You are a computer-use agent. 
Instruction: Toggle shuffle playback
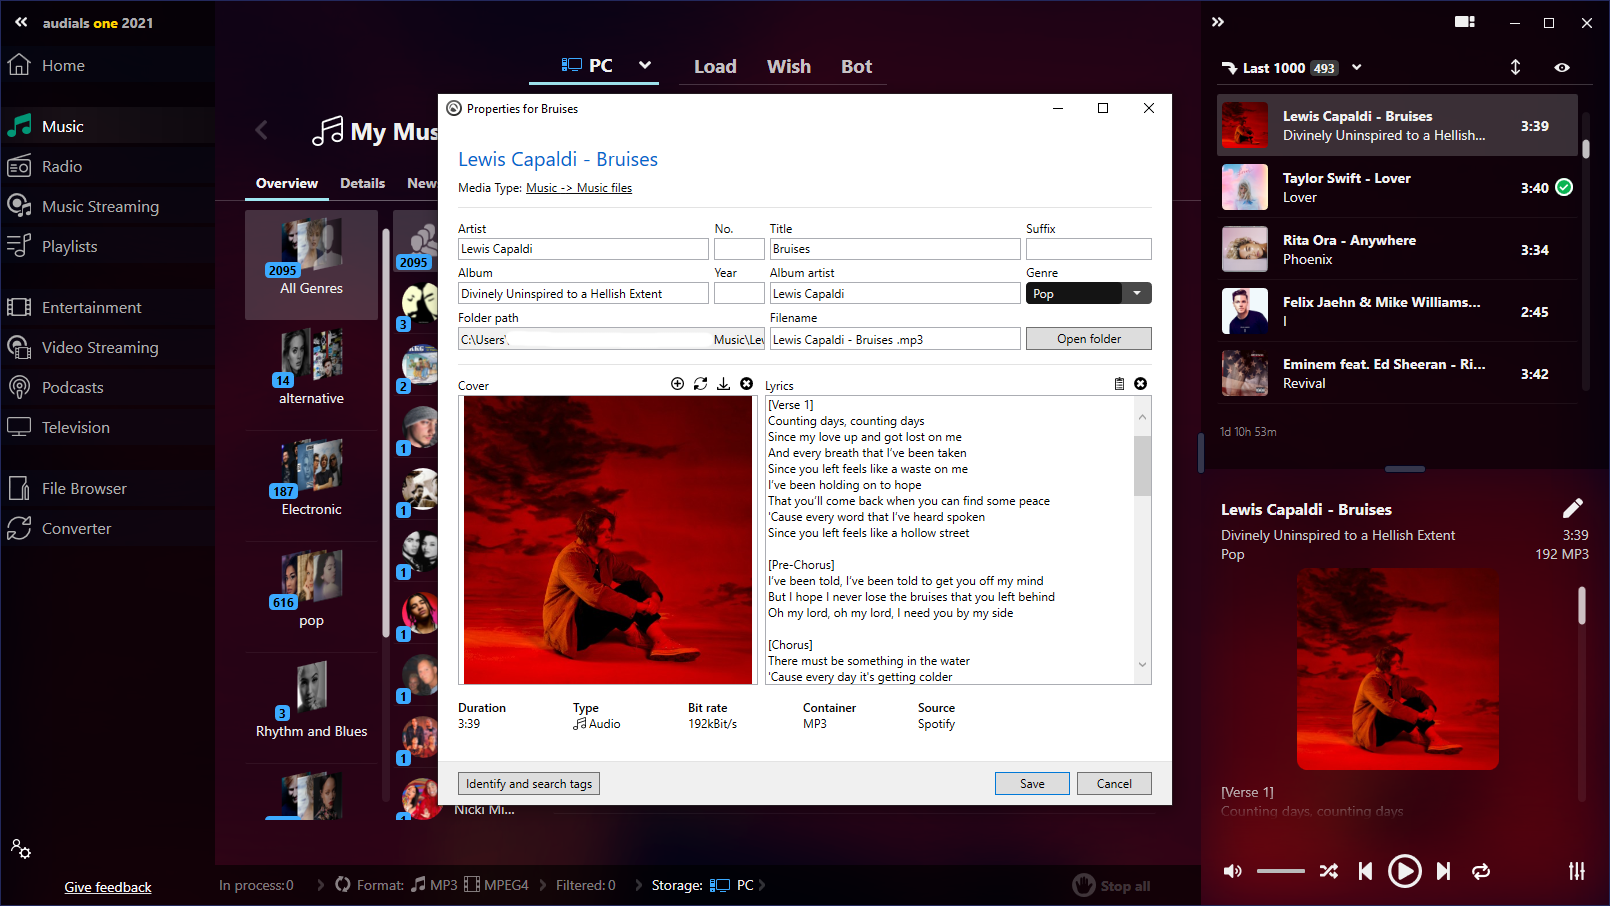pyautogui.click(x=1328, y=871)
